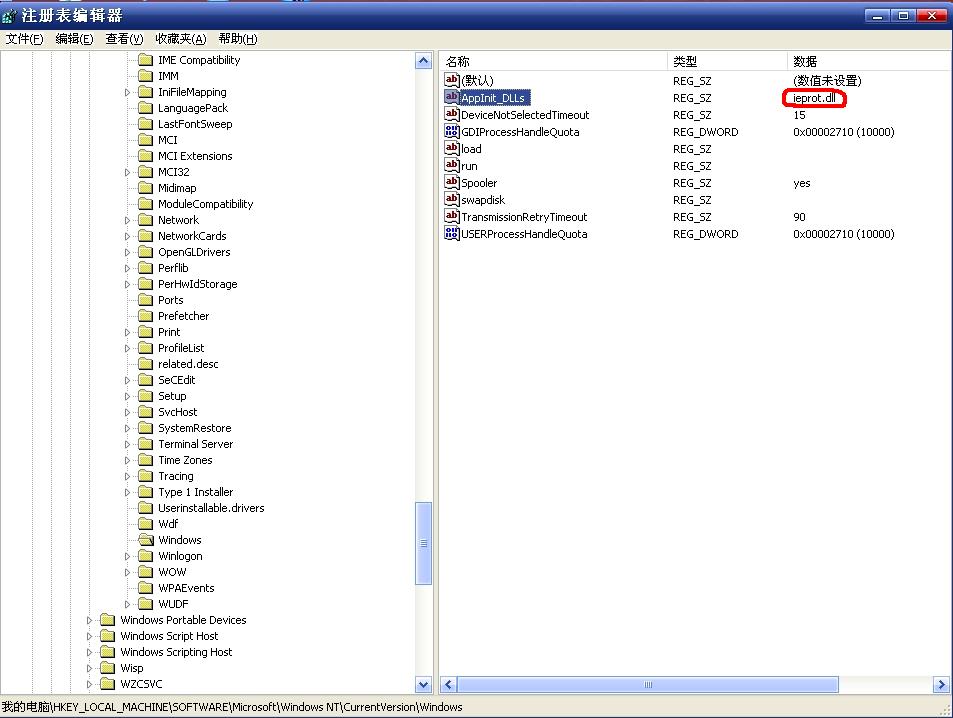This screenshot has height=718, width=953.
Task: Click the (默认) default value icon
Action: click(451, 80)
